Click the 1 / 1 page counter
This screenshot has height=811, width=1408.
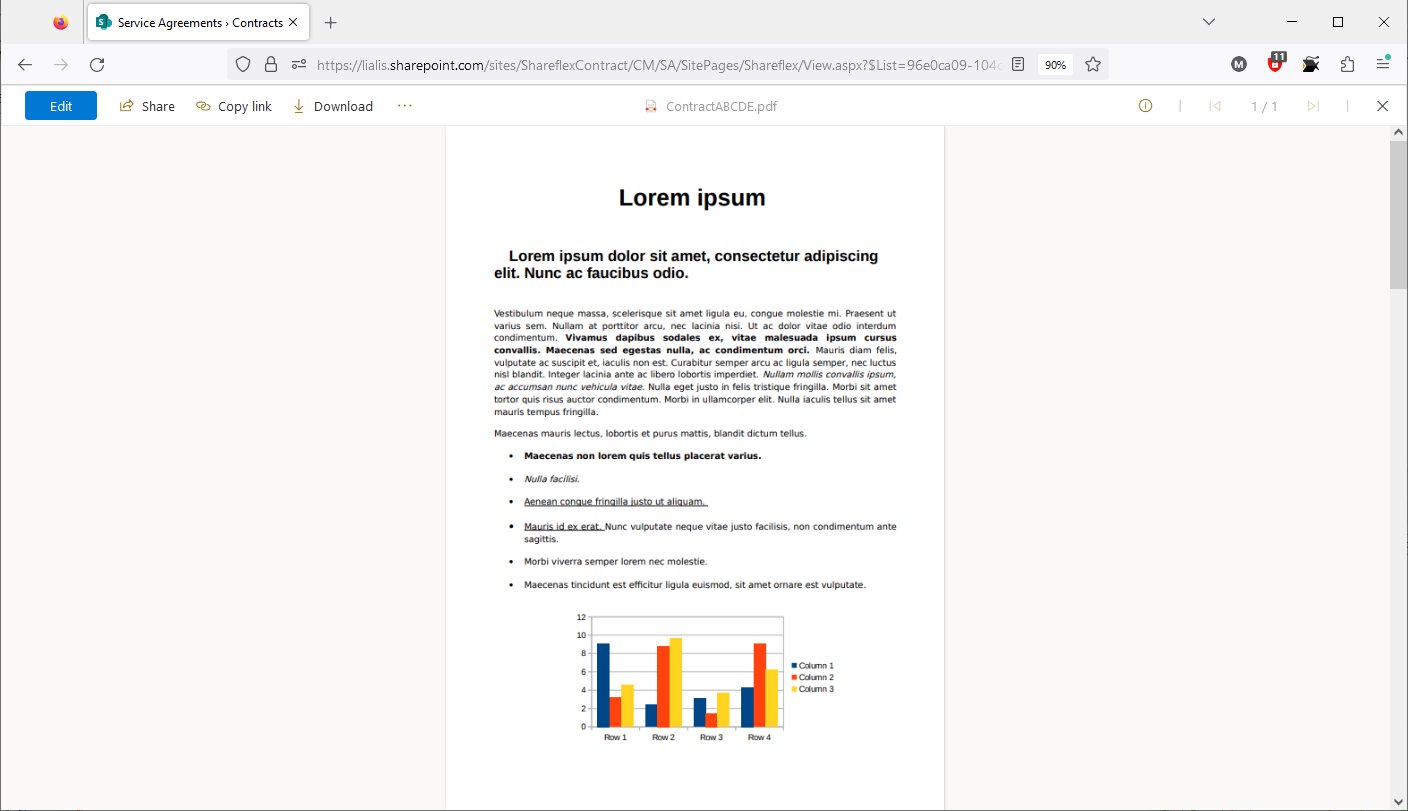pos(1264,106)
